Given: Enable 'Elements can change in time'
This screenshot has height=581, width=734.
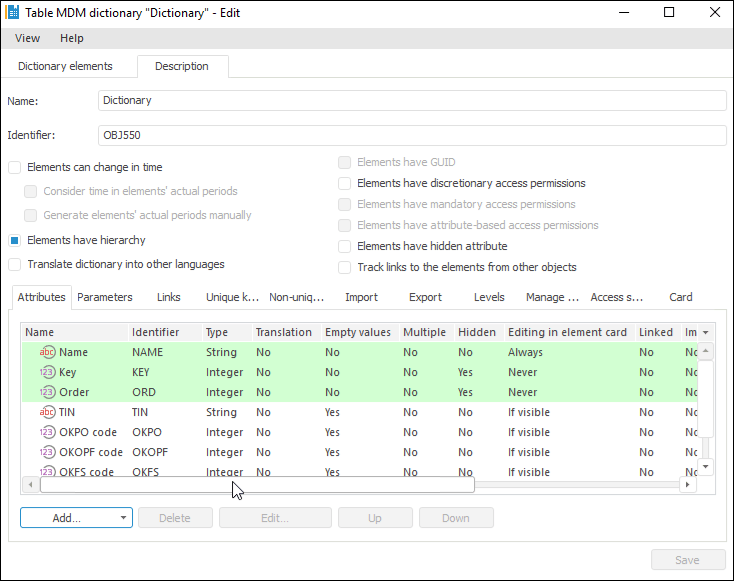Looking at the screenshot, I should [14, 167].
